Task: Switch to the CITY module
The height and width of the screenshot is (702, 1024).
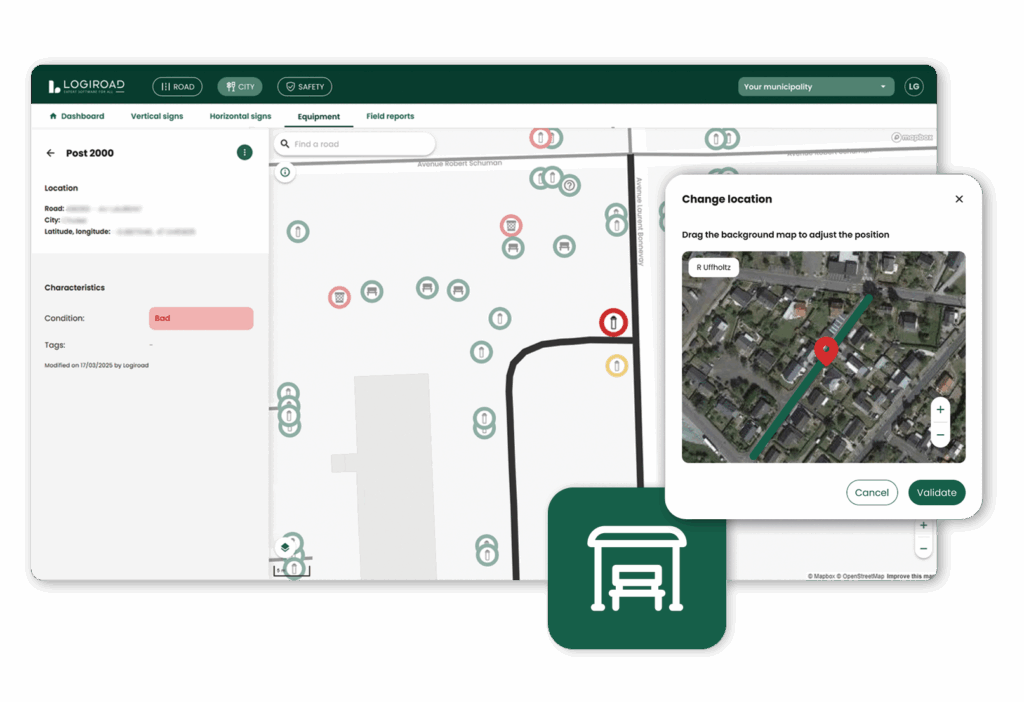Action: (x=240, y=87)
